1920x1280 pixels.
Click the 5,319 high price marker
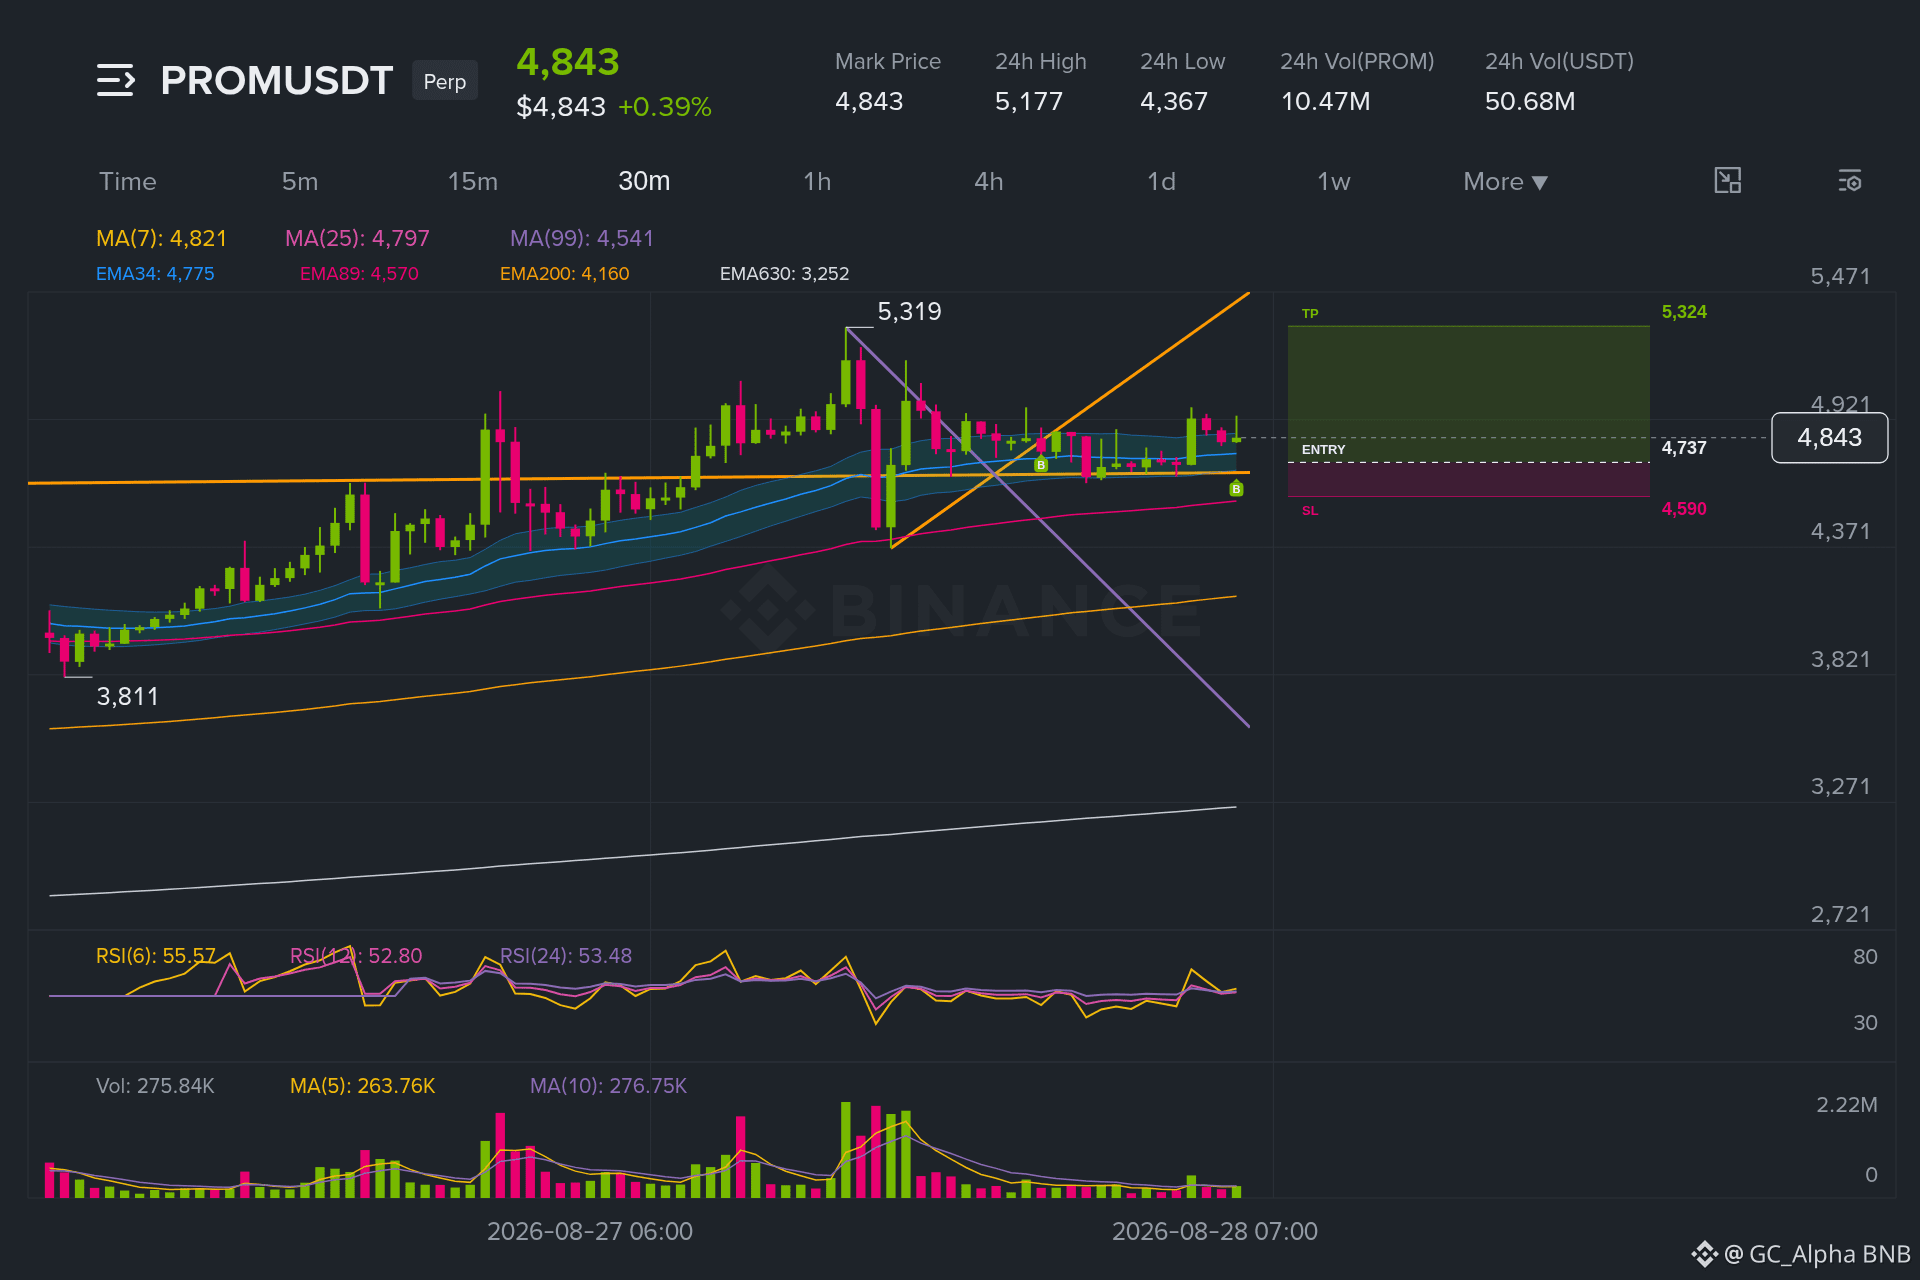tap(909, 312)
